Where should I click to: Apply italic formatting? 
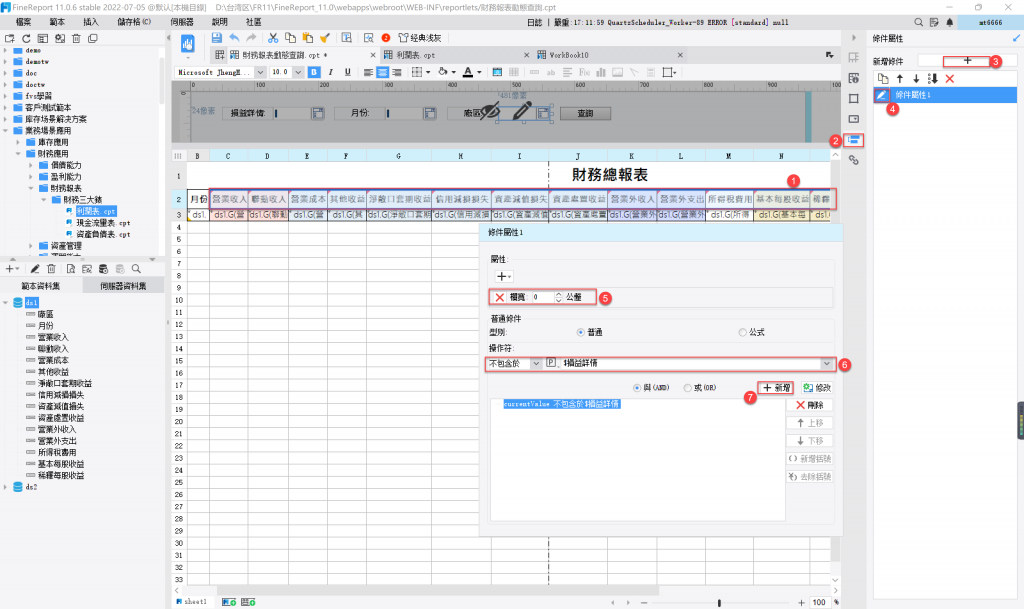pyautogui.click(x=330, y=72)
